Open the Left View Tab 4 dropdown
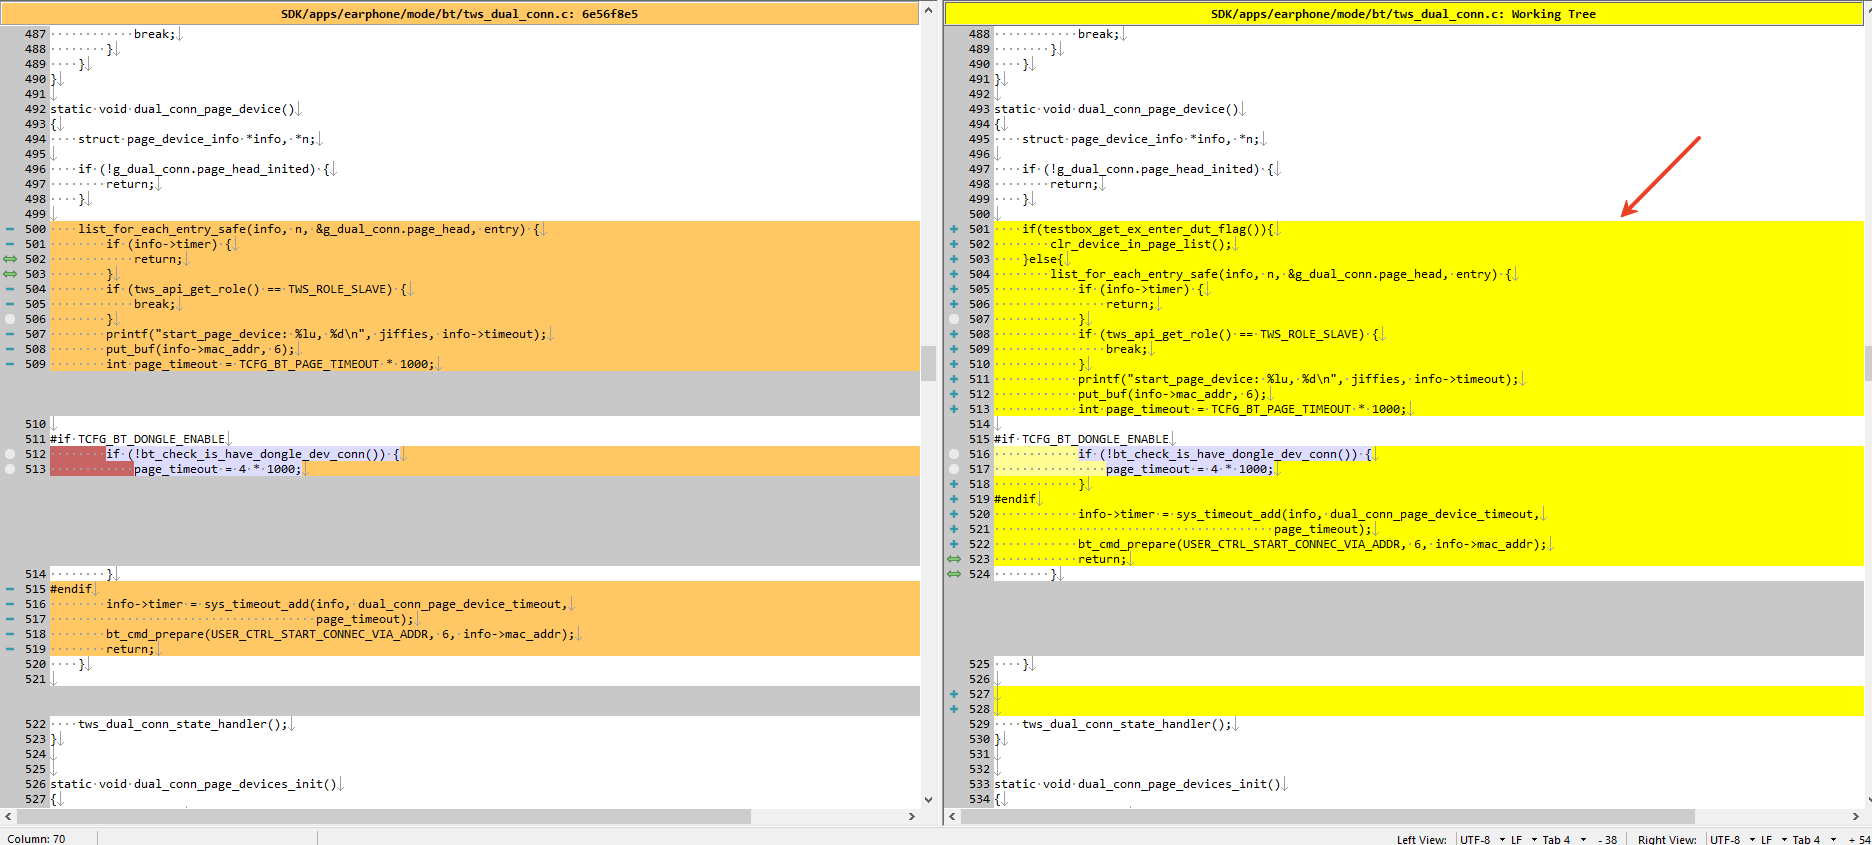 (1563, 839)
